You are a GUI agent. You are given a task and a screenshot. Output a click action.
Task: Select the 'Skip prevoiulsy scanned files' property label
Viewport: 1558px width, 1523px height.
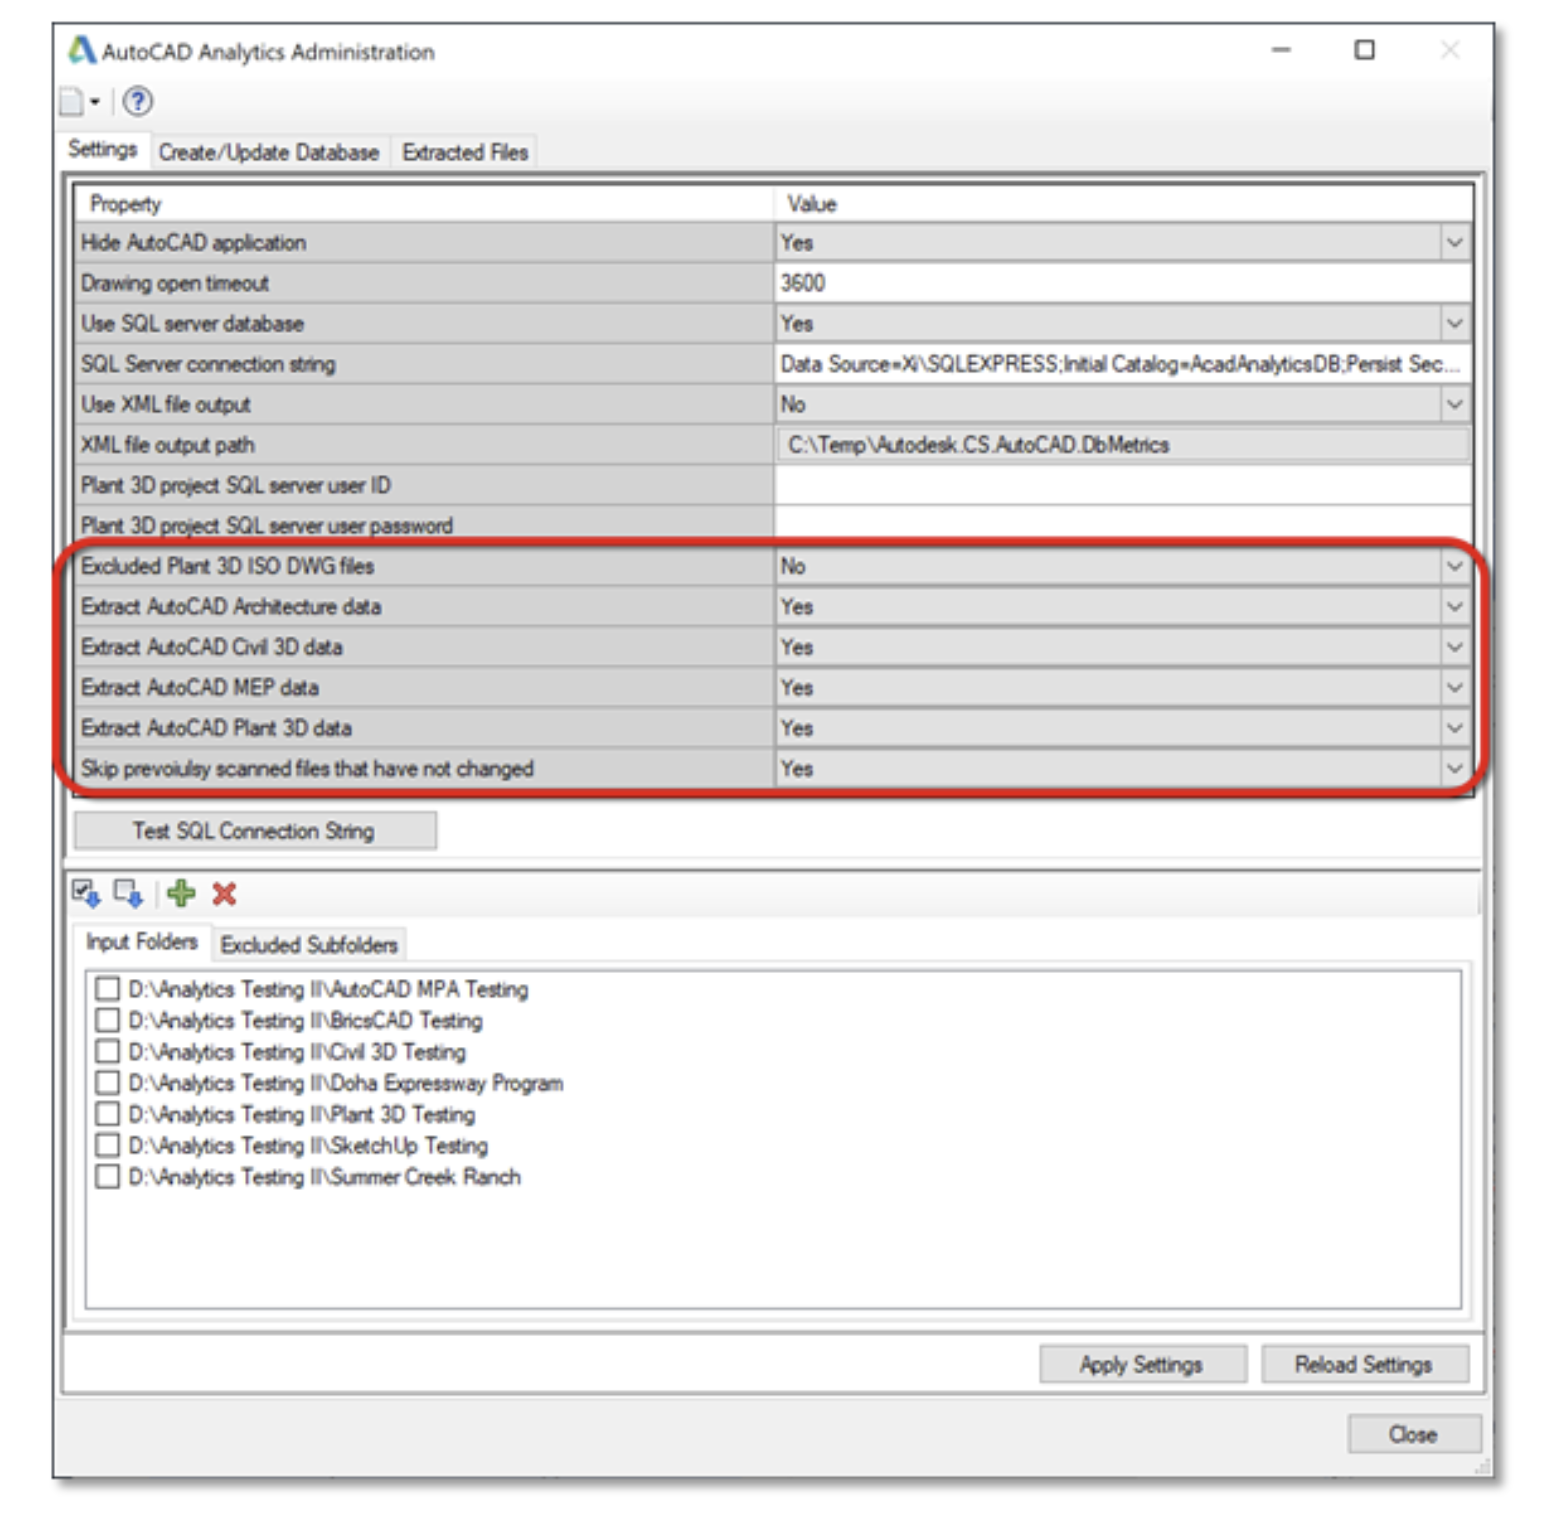307,769
